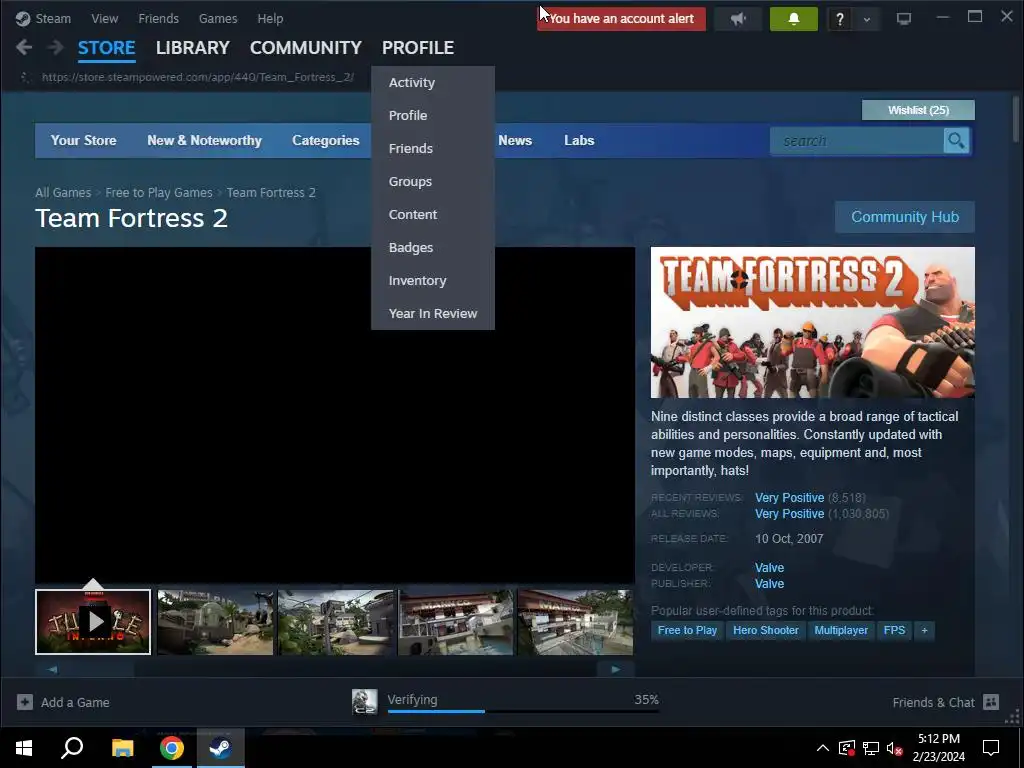The height and width of the screenshot is (768, 1024).
Task: Select Year In Review menu item
Action: [x=433, y=313]
